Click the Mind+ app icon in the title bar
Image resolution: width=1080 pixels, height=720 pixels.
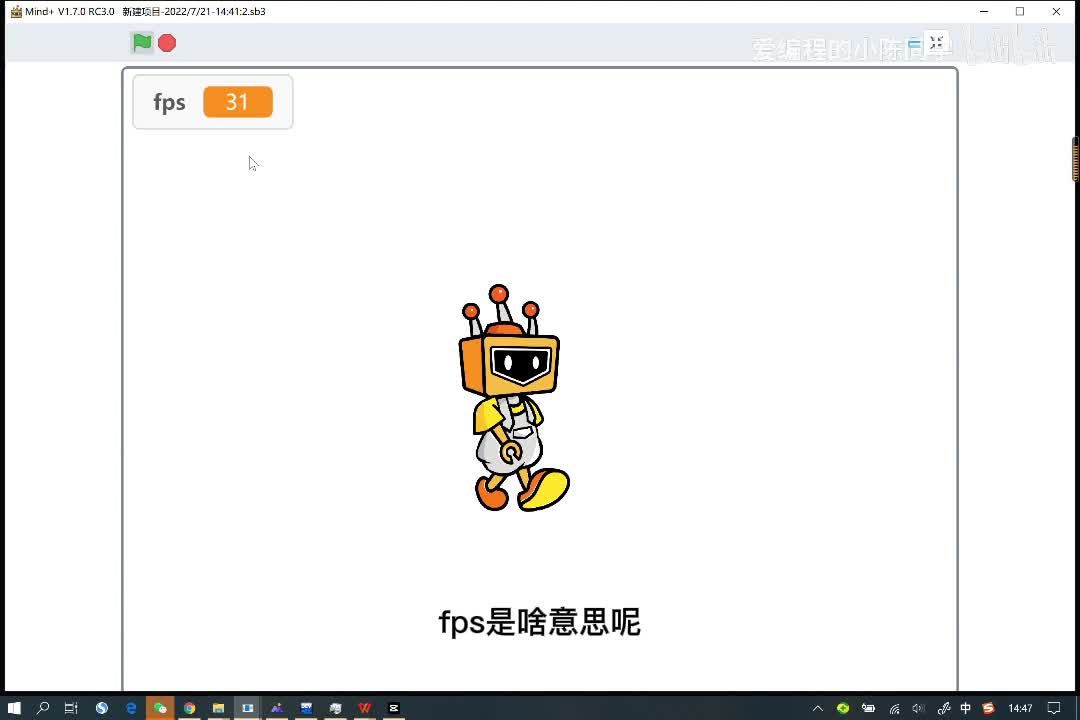[16, 12]
